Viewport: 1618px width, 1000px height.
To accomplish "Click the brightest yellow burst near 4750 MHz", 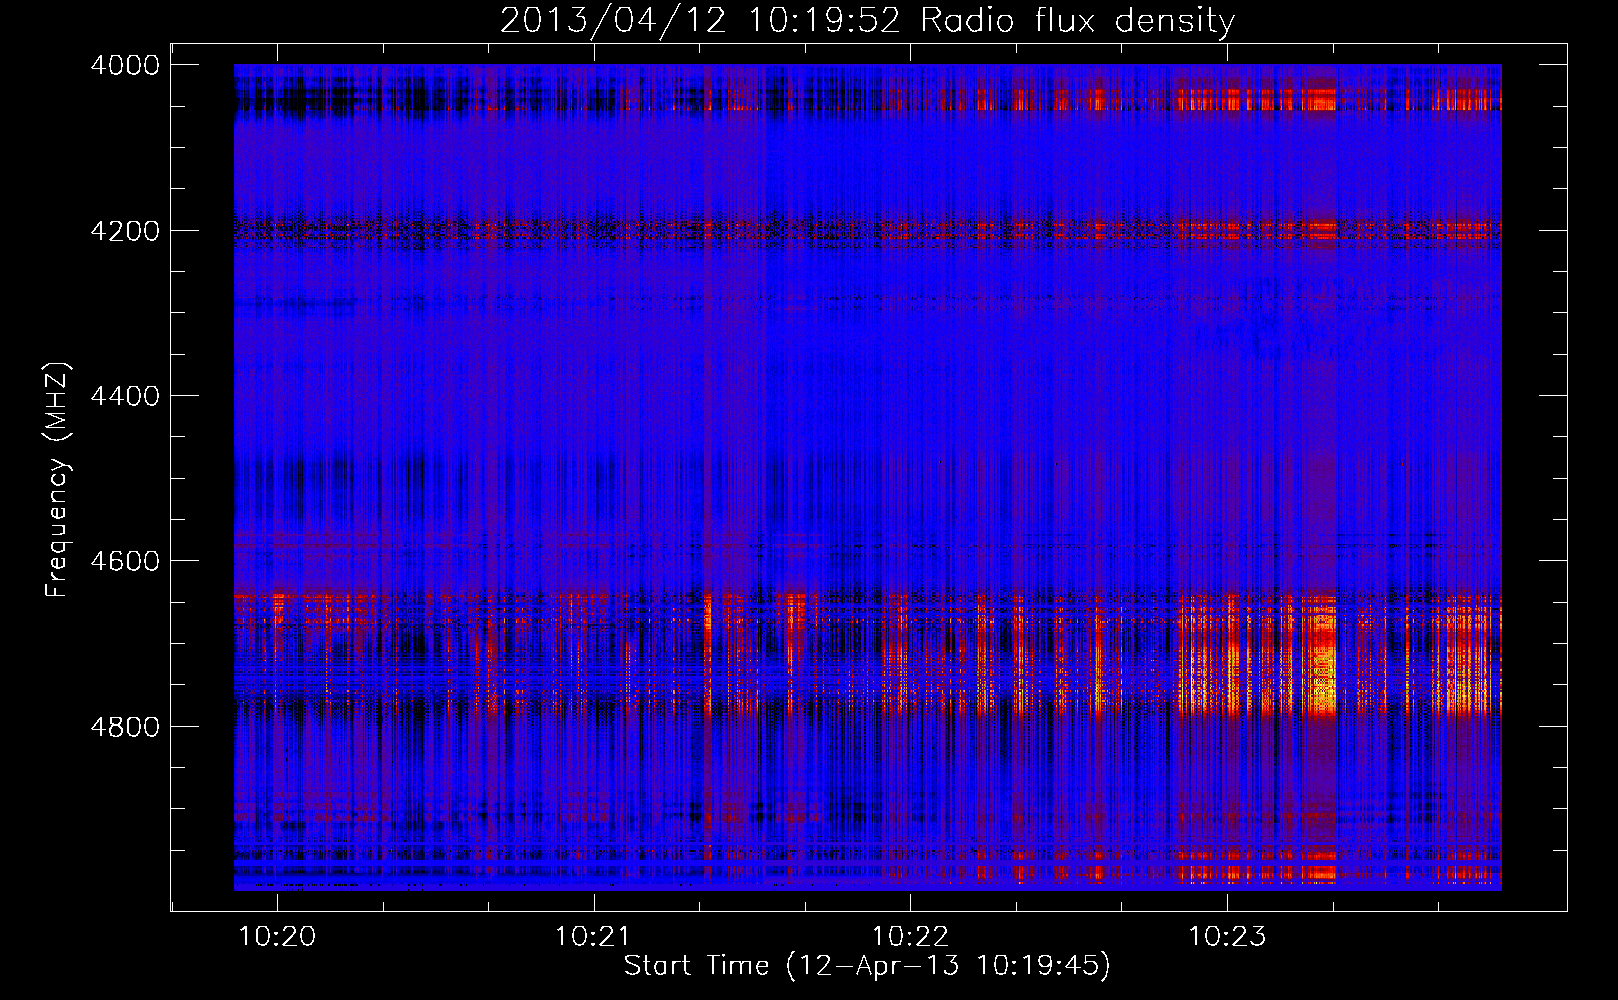I will click(1322, 680).
